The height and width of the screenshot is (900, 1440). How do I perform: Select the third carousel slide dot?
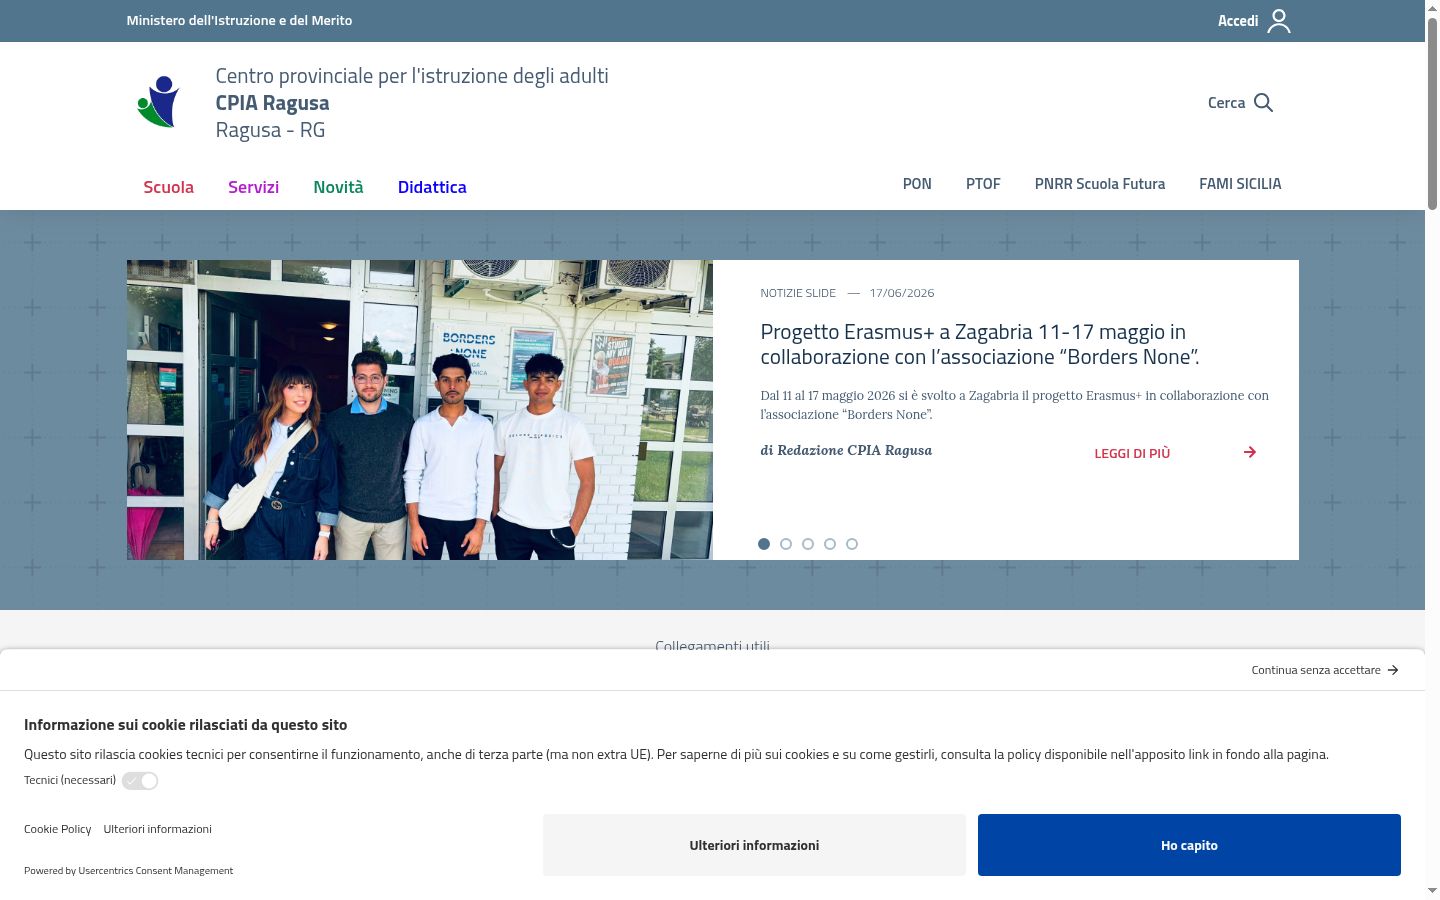point(808,544)
